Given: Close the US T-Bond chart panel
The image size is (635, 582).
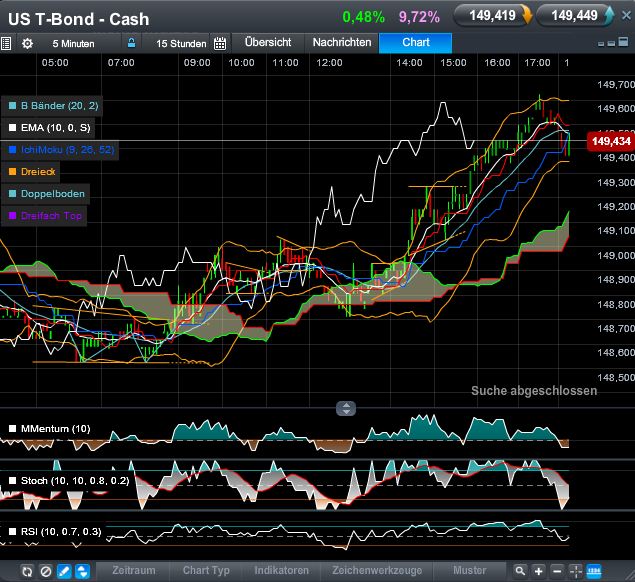Looking at the screenshot, I should (626, 15).
